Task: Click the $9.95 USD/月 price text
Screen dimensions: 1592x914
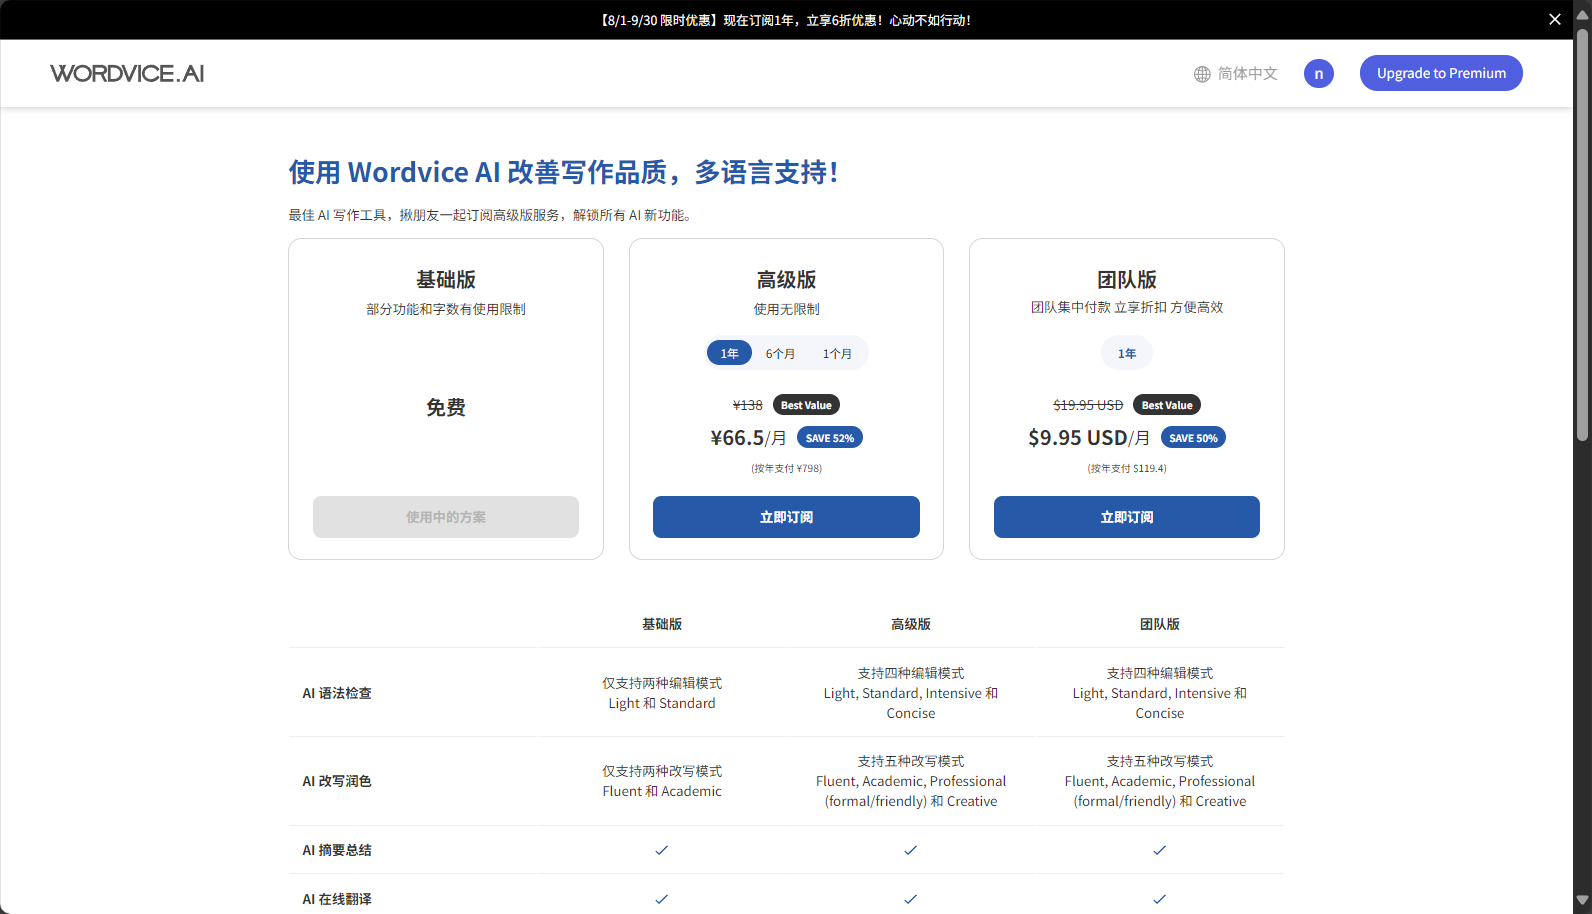Action: pyautogui.click(x=1089, y=438)
